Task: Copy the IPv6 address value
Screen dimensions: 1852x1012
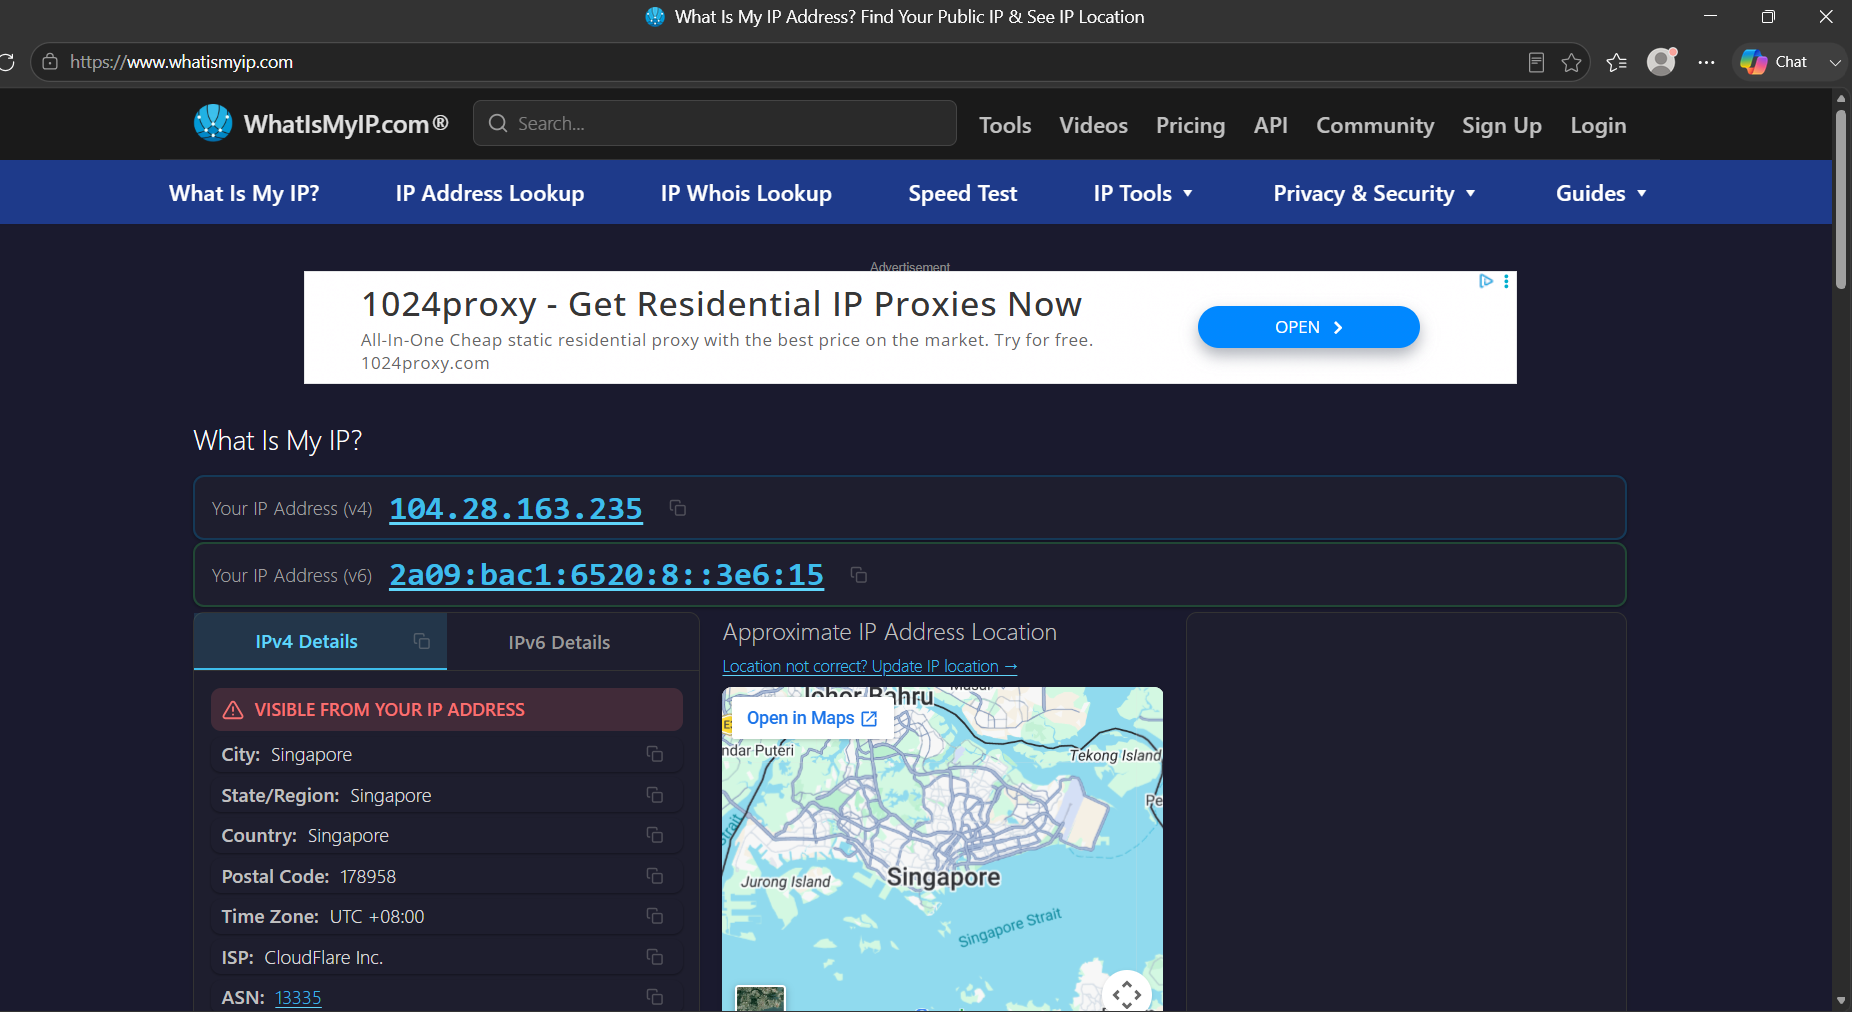Action: [x=858, y=574]
